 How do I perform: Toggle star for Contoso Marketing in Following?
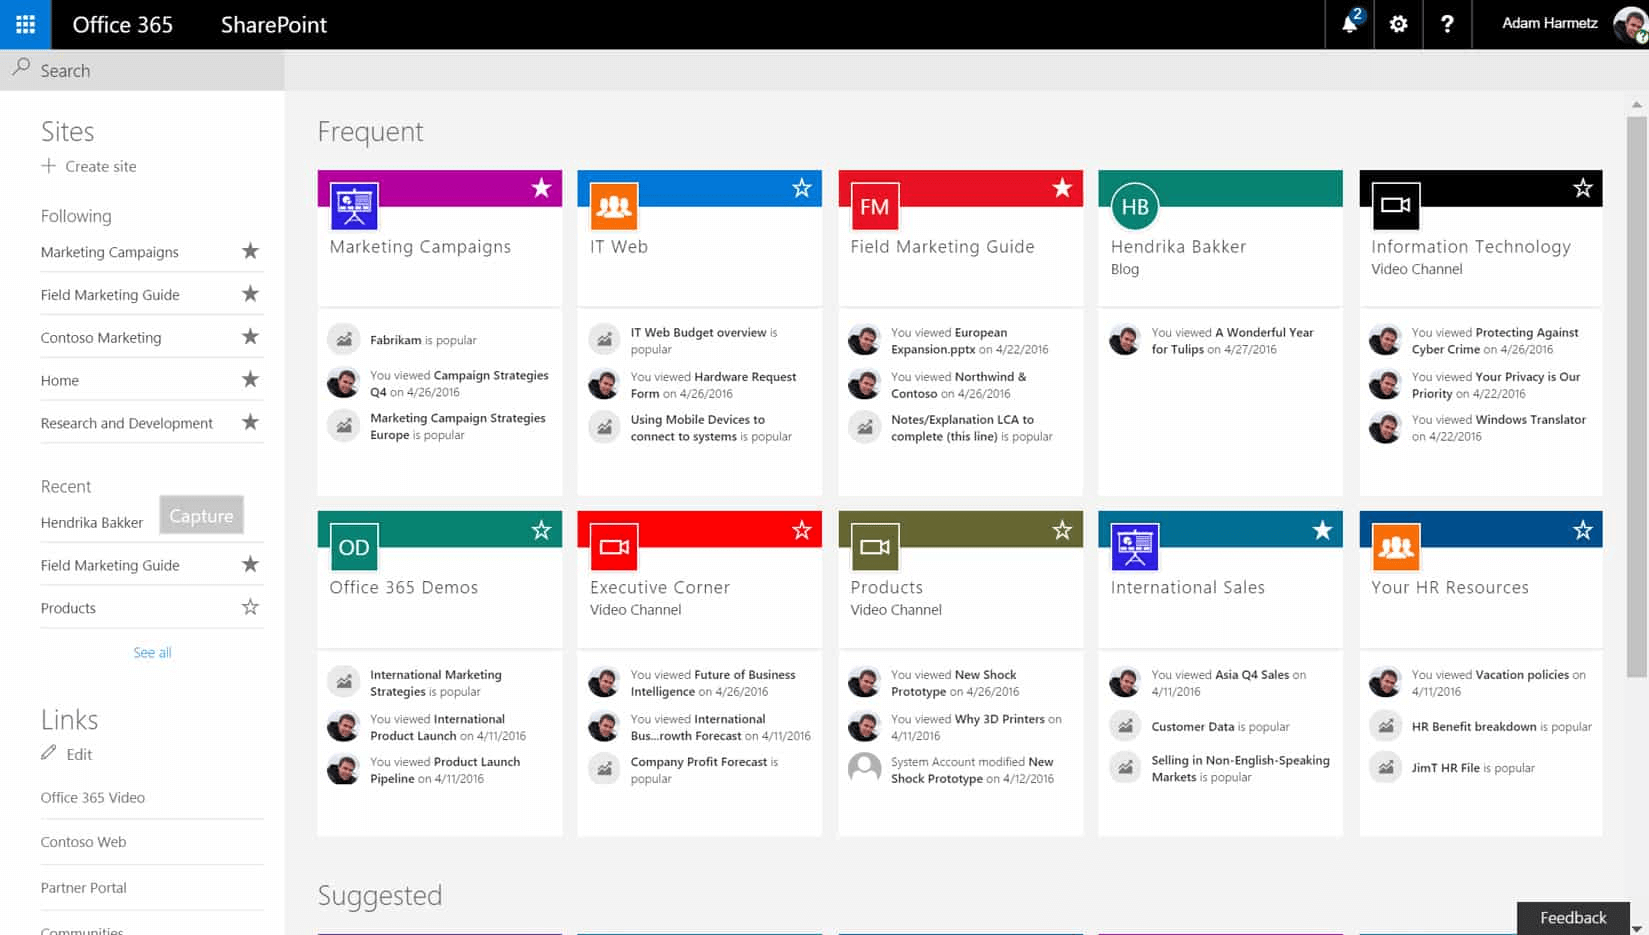[x=250, y=337]
